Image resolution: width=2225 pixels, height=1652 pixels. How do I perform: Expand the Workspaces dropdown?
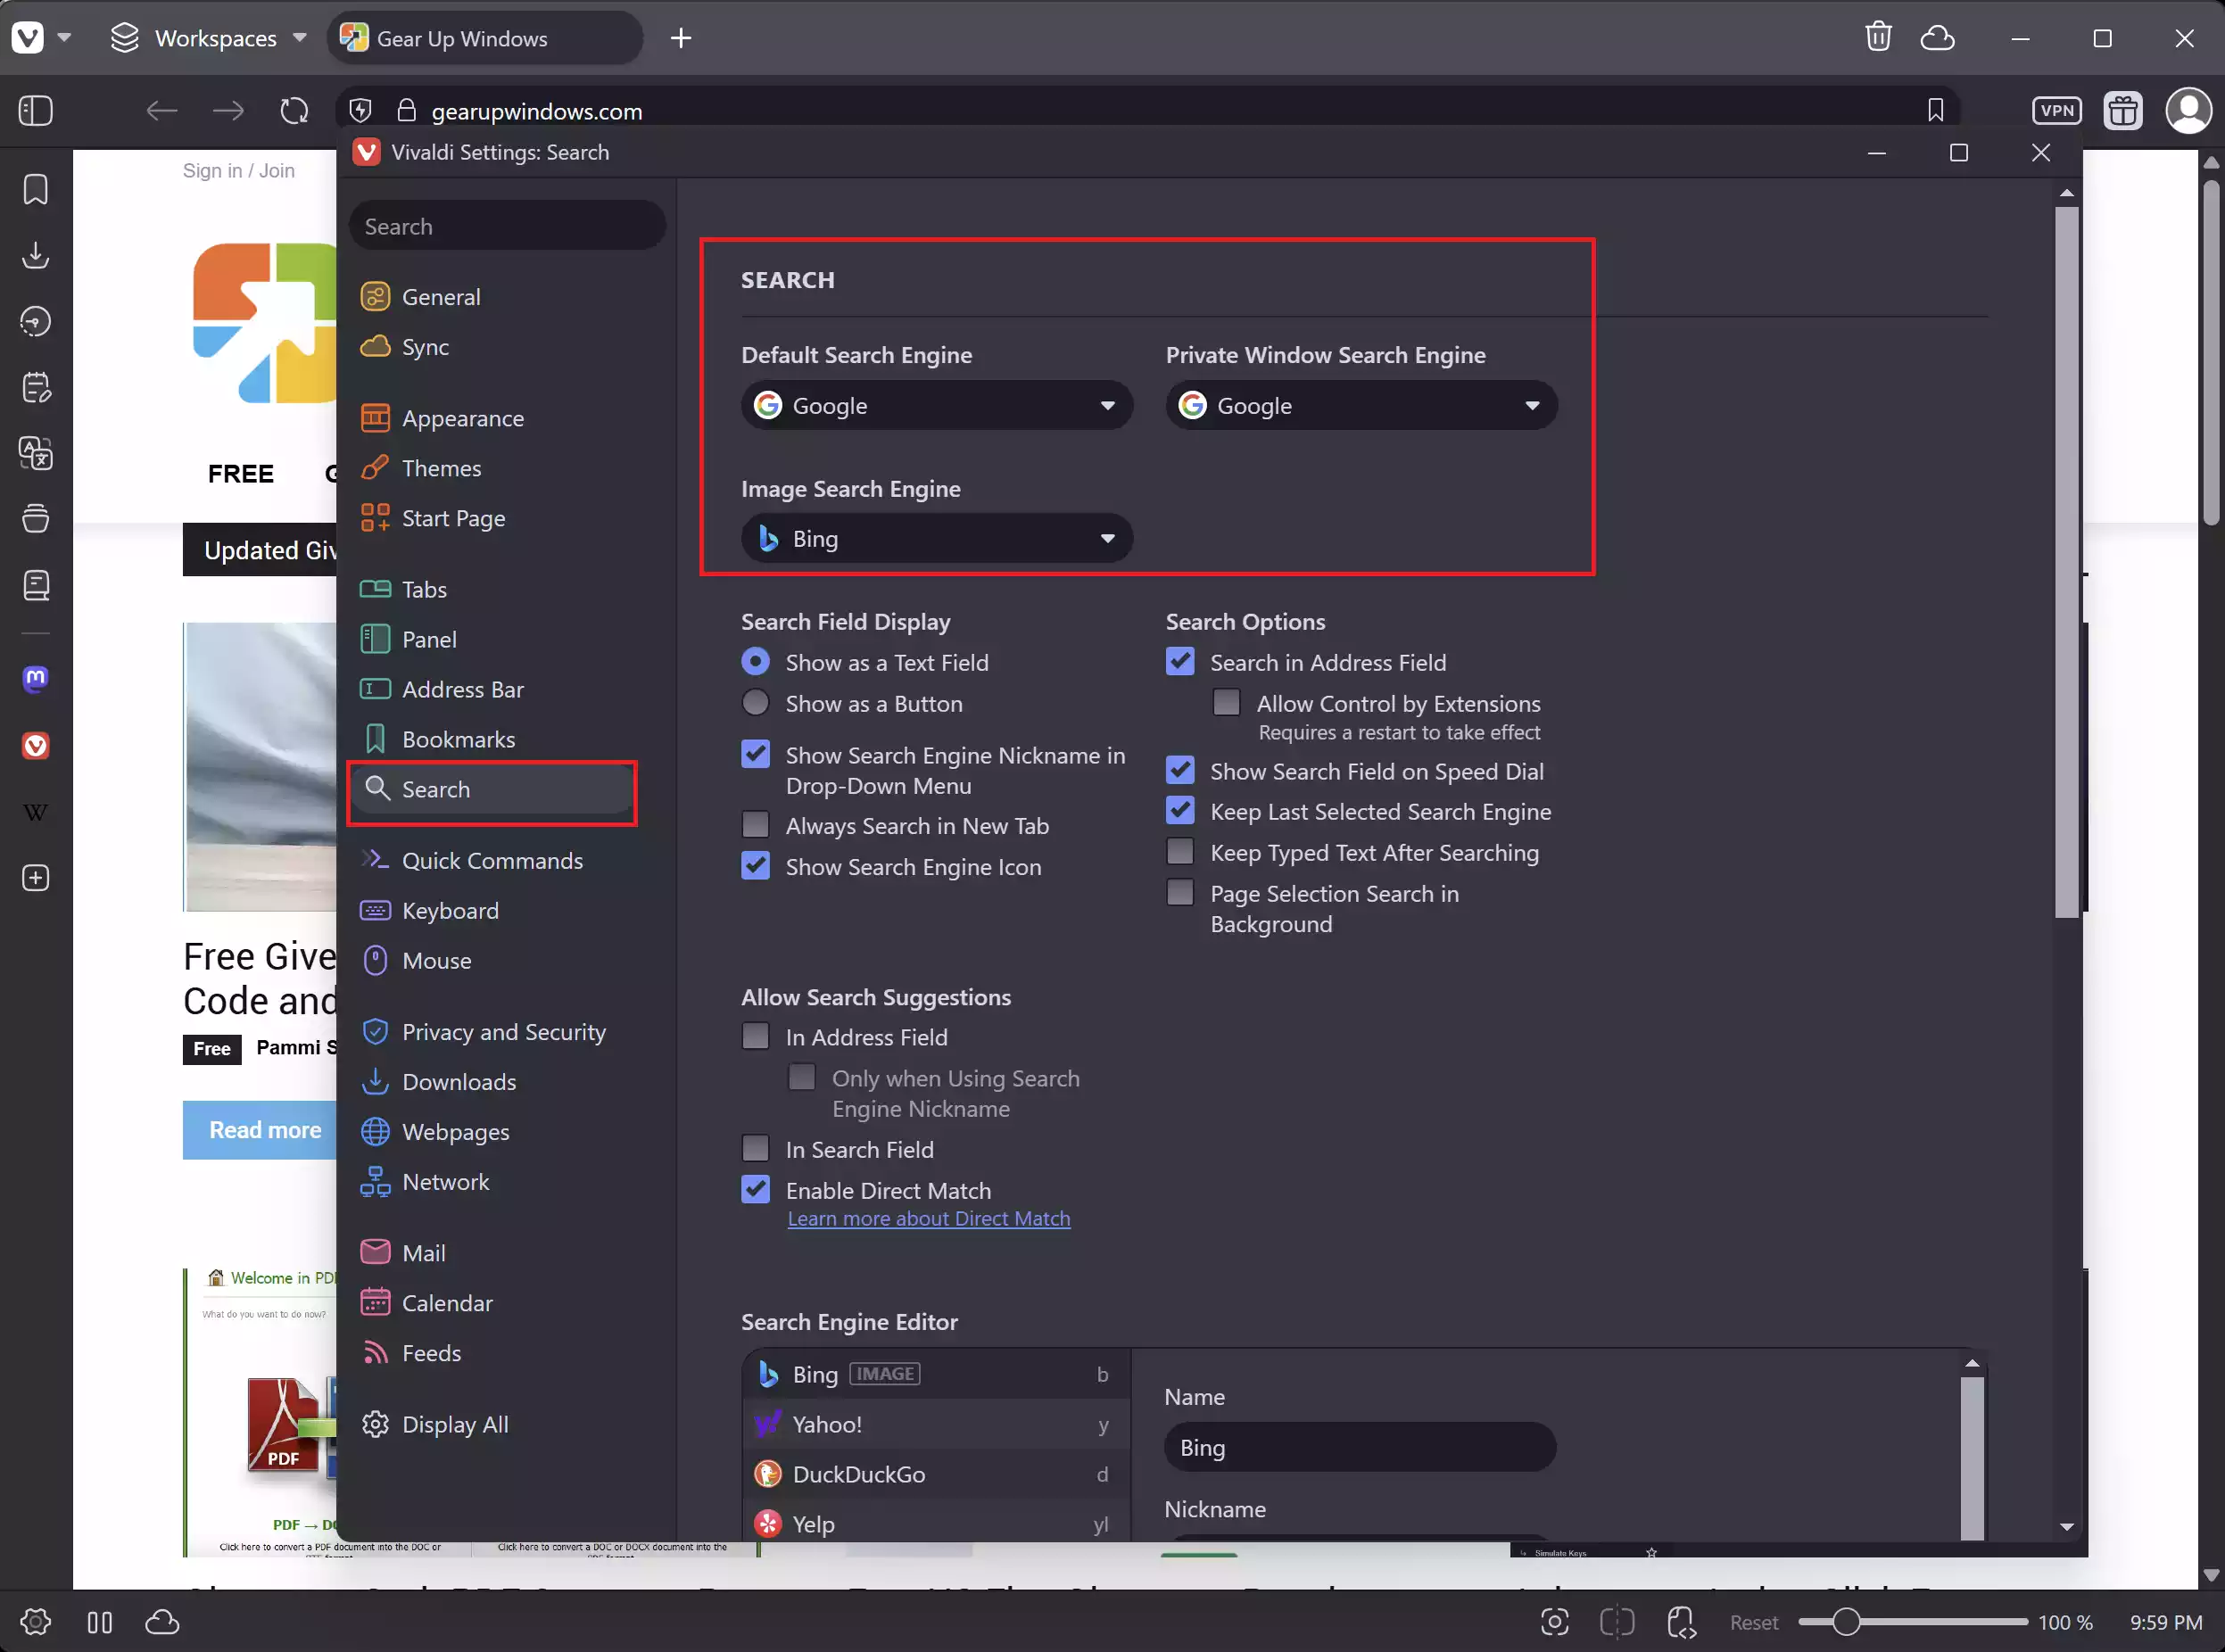click(x=298, y=38)
